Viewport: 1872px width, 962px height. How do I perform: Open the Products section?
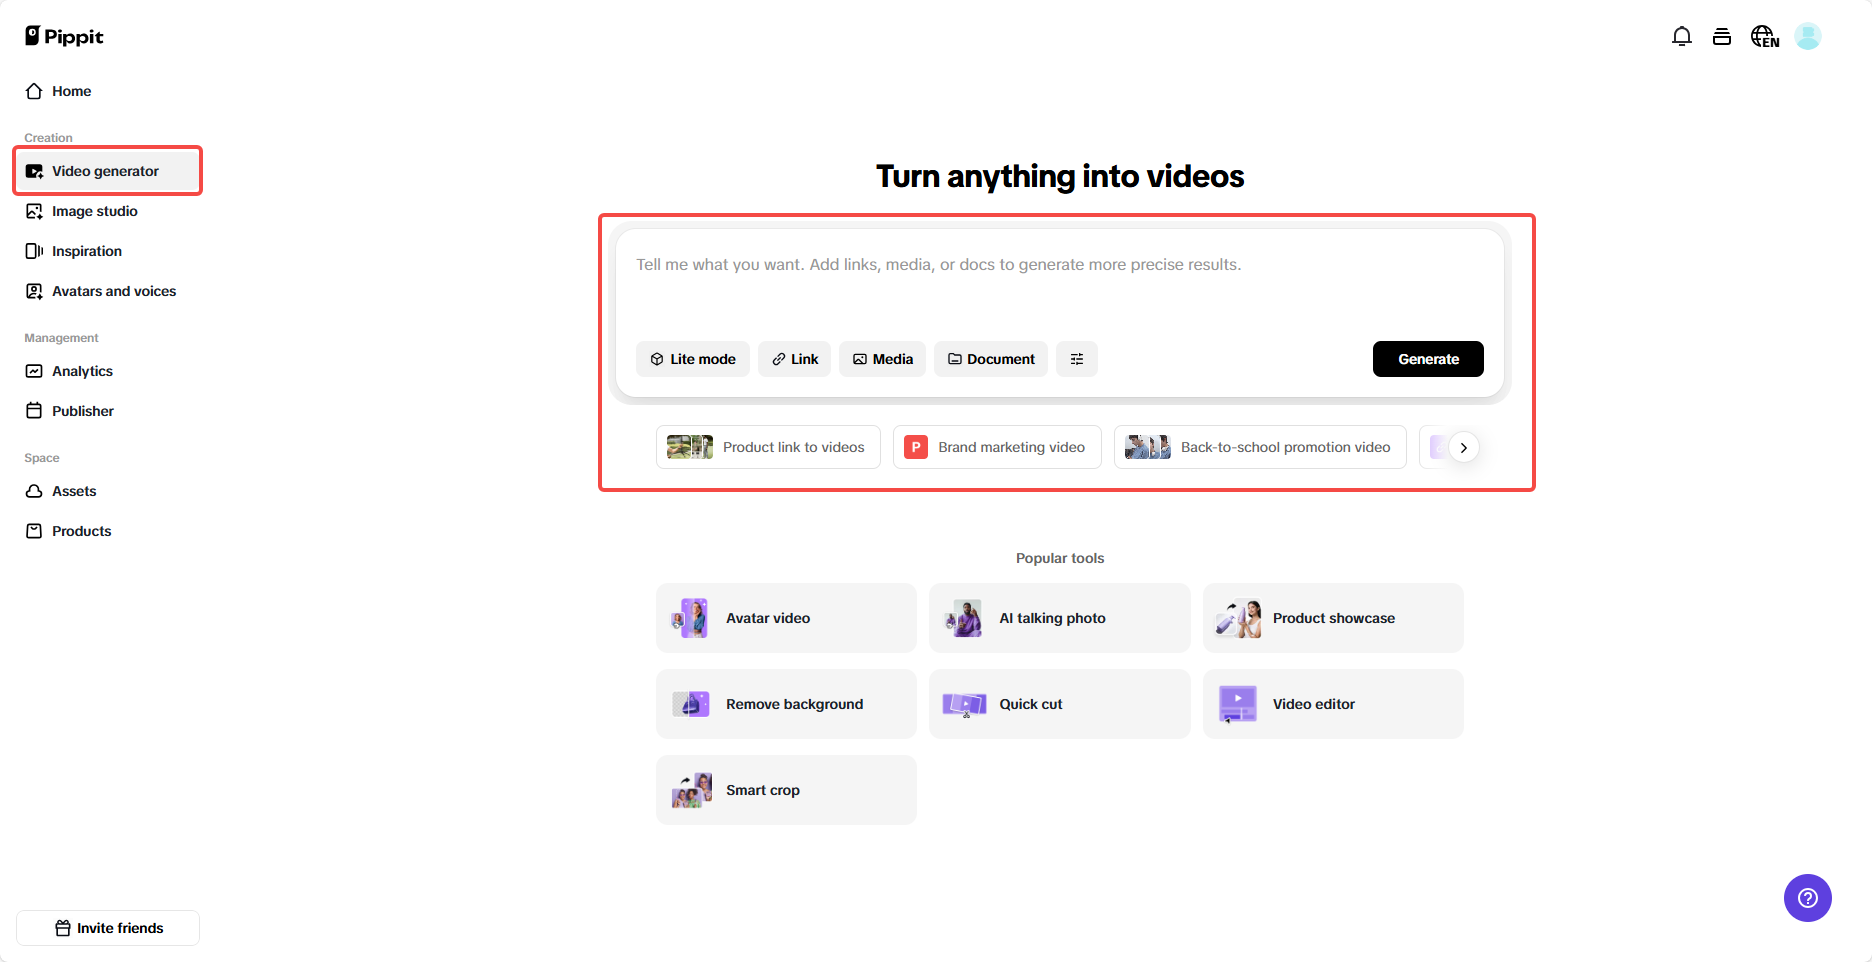[x=81, y=531]
